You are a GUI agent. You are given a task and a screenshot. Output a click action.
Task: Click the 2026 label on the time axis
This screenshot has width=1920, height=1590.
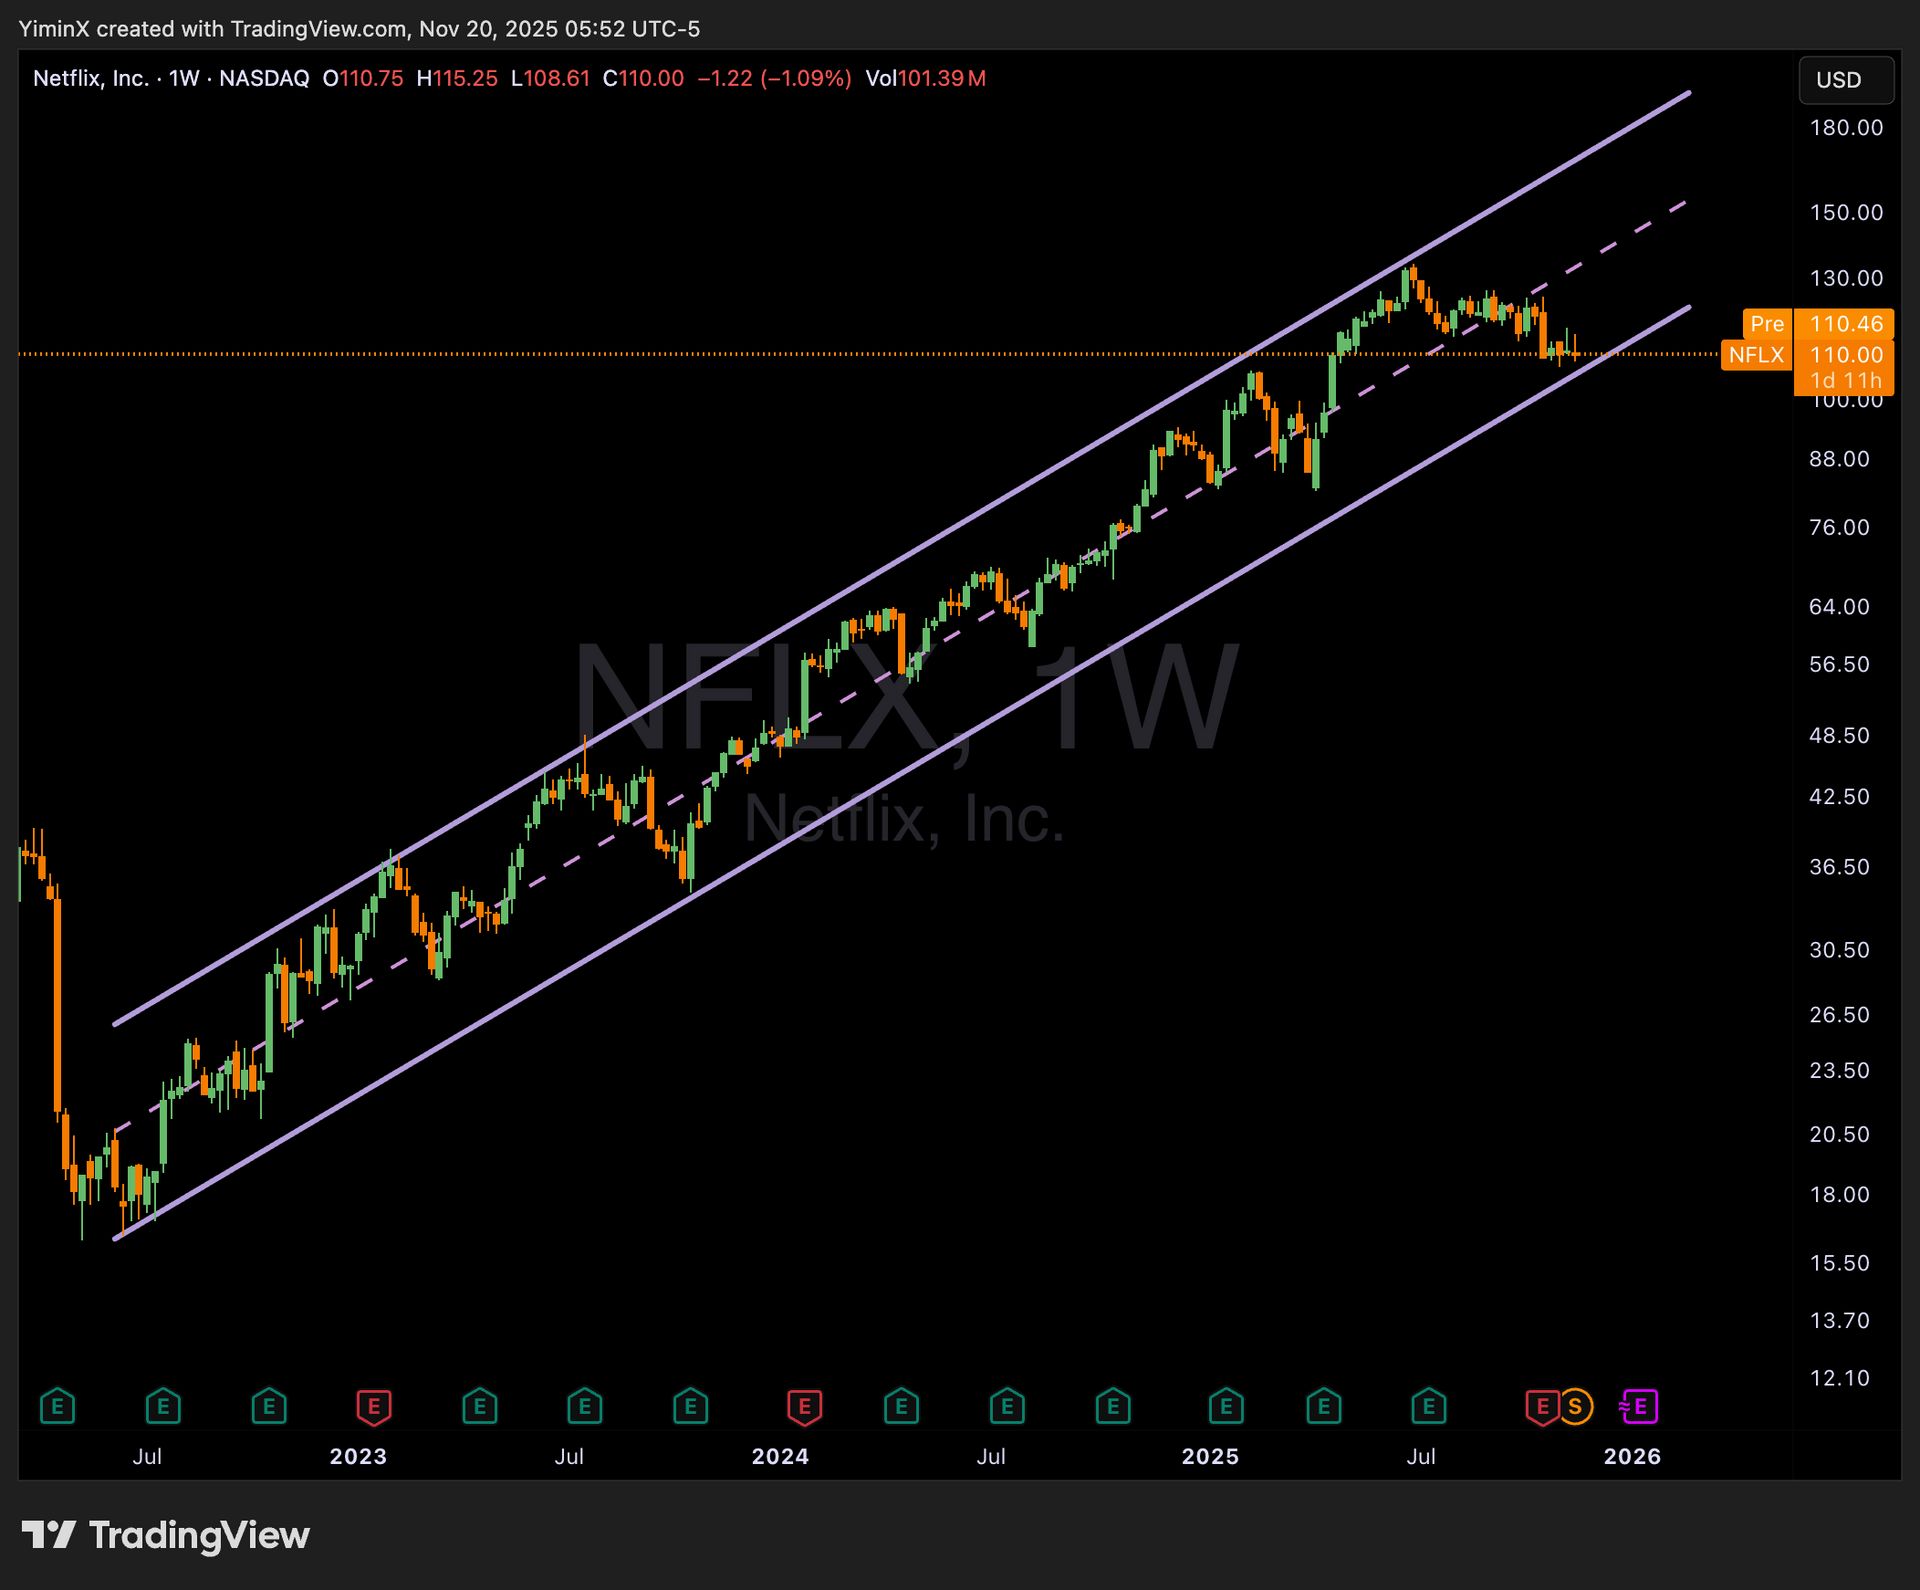pyautogui.click(x=1632, y=1456)
